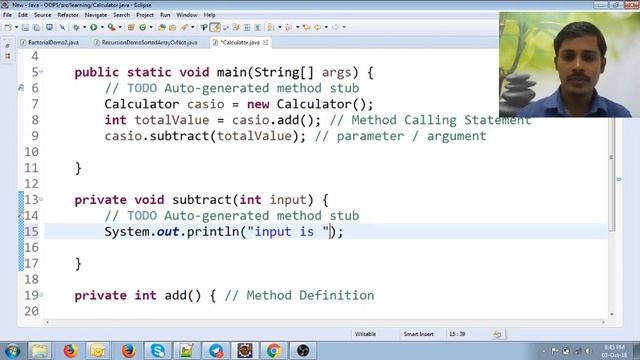Open the New wizard dropdown arrow
The image size is (640, 360).
[x=16, y=27]
